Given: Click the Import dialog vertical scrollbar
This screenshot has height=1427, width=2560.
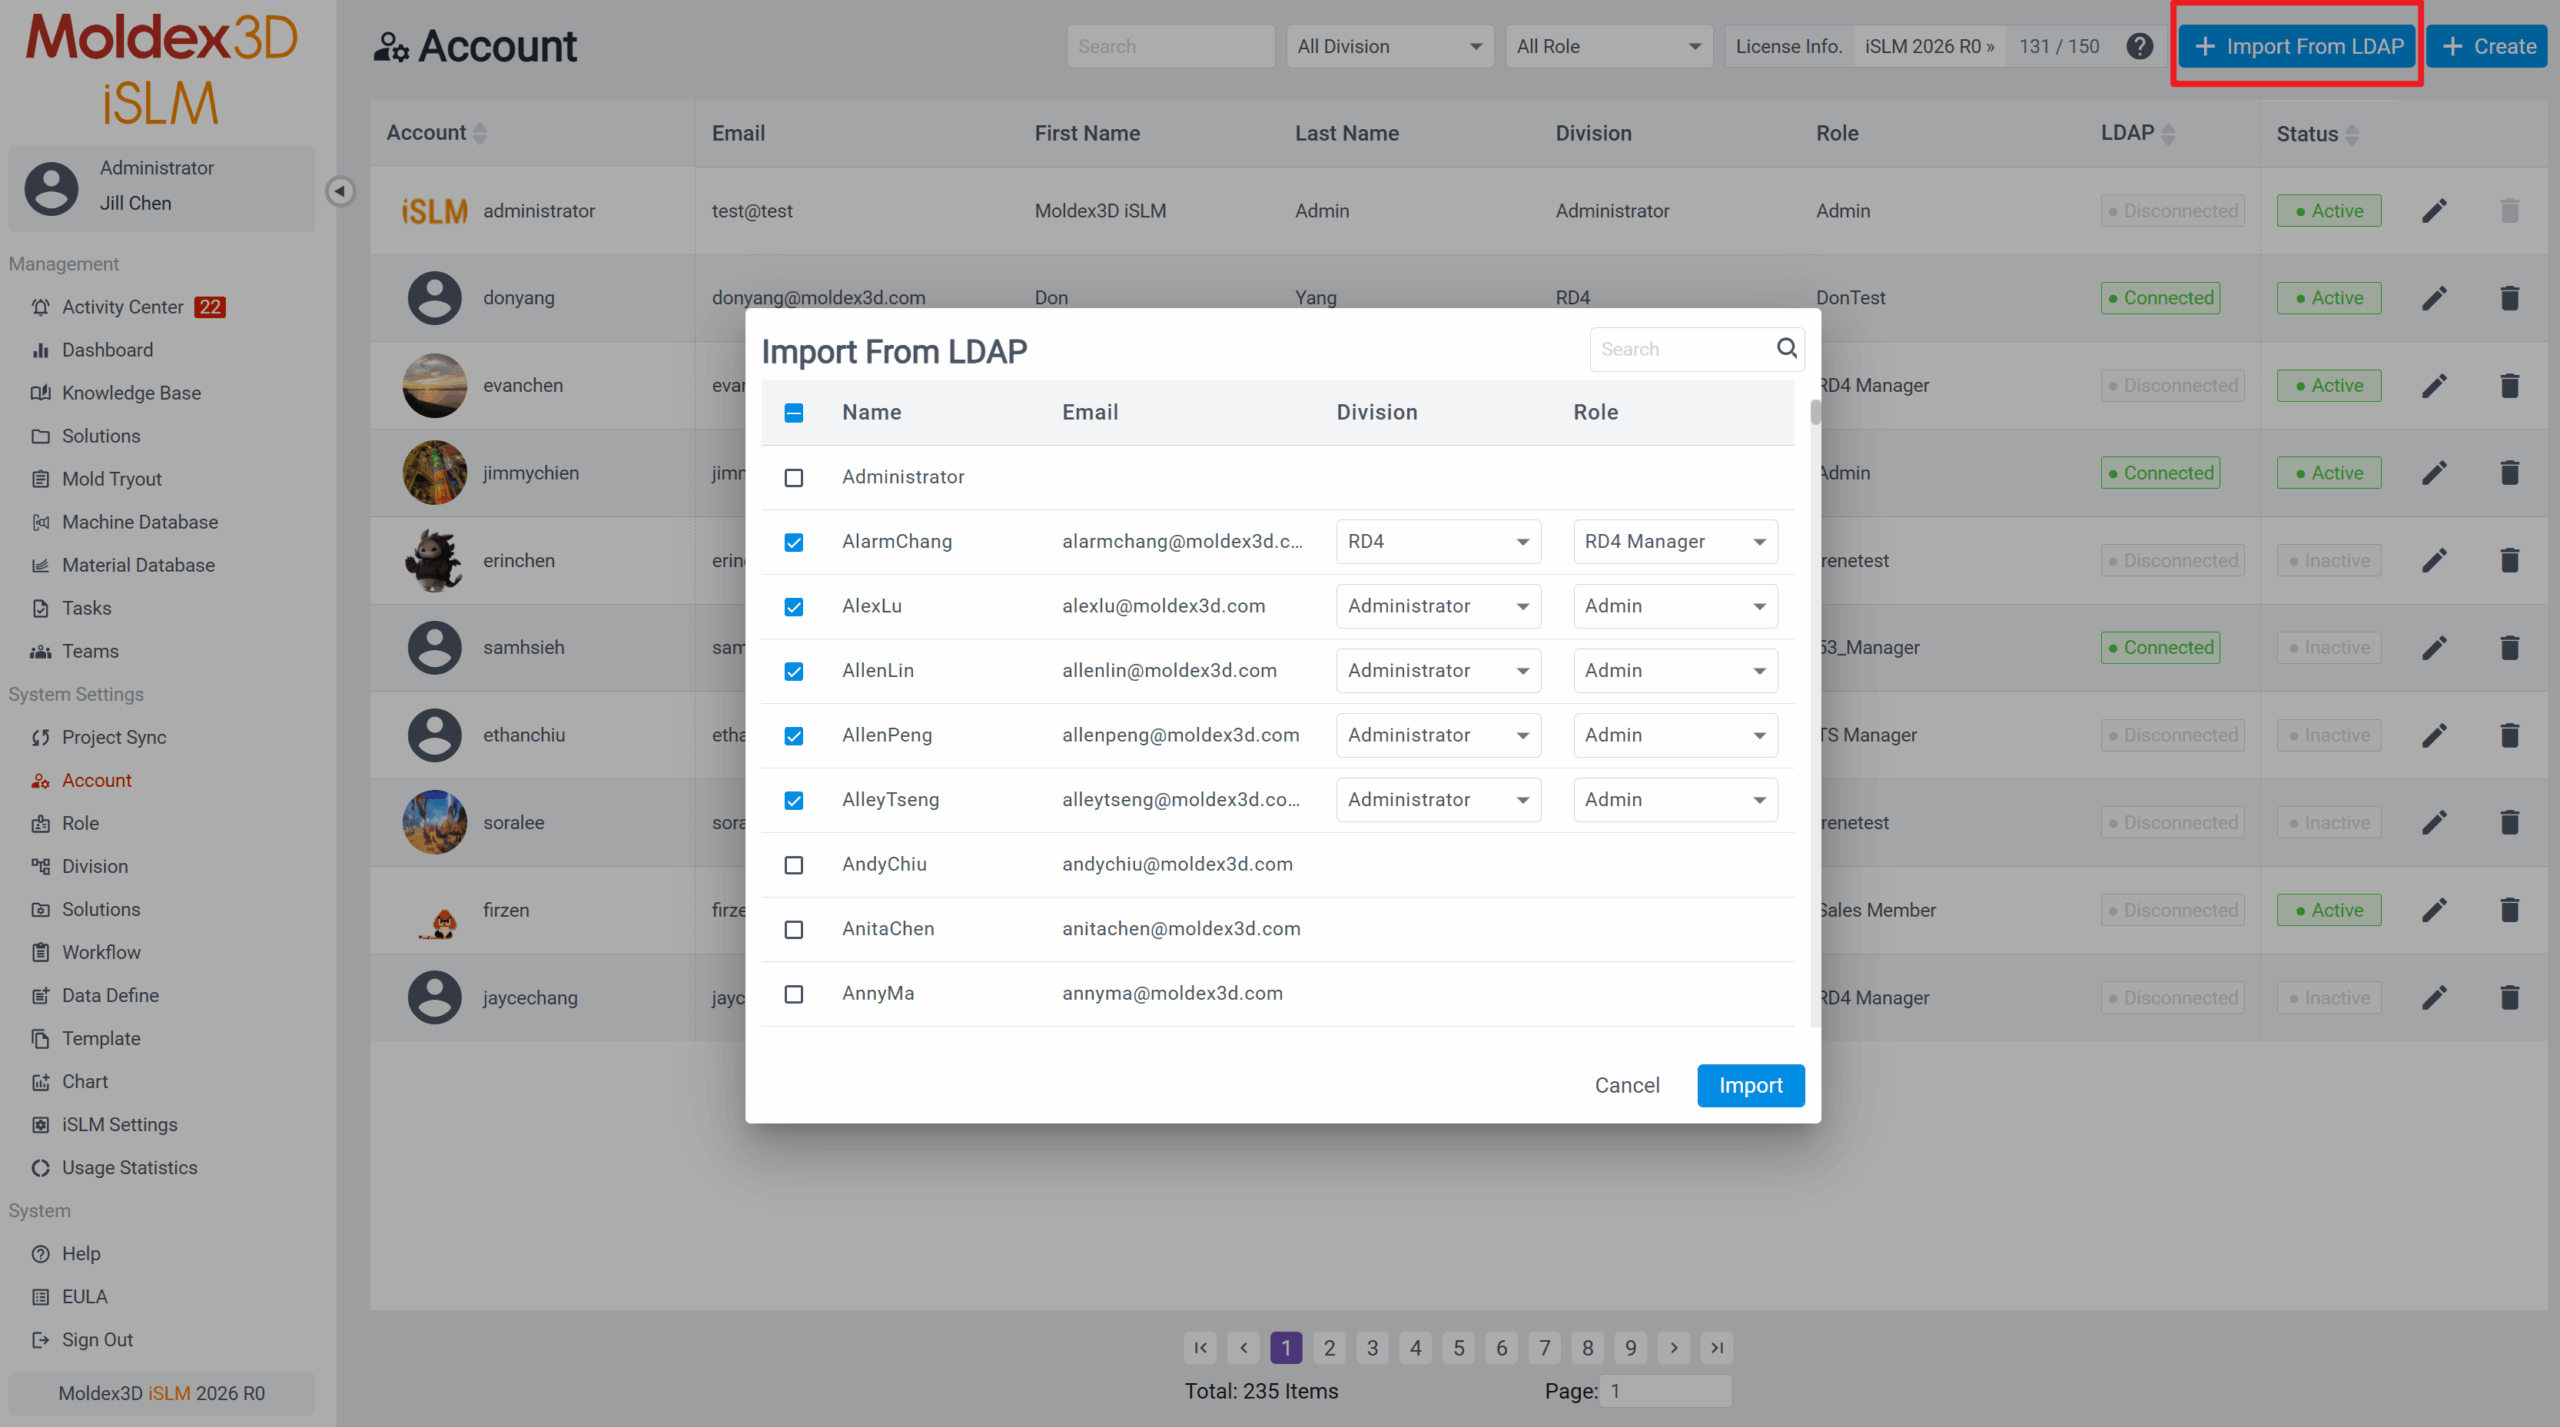Looking at the screenshot, I should click(1815, 412).
